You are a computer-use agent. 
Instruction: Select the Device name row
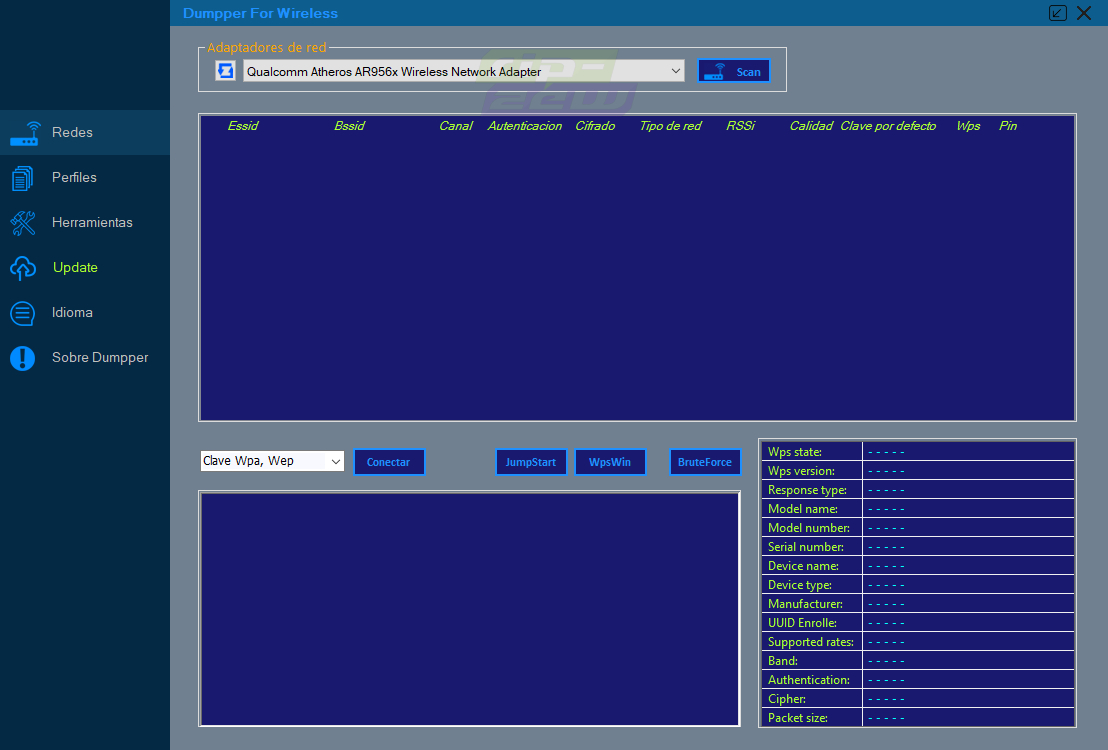pyautogui.click(x=917, y=566)
